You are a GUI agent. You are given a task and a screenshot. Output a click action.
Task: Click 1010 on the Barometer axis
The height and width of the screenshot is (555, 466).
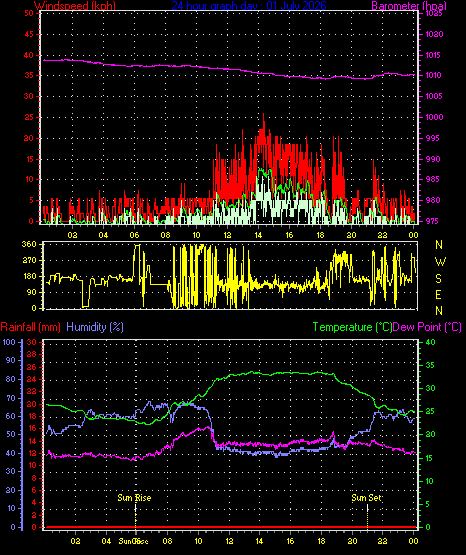click(433, 75)
